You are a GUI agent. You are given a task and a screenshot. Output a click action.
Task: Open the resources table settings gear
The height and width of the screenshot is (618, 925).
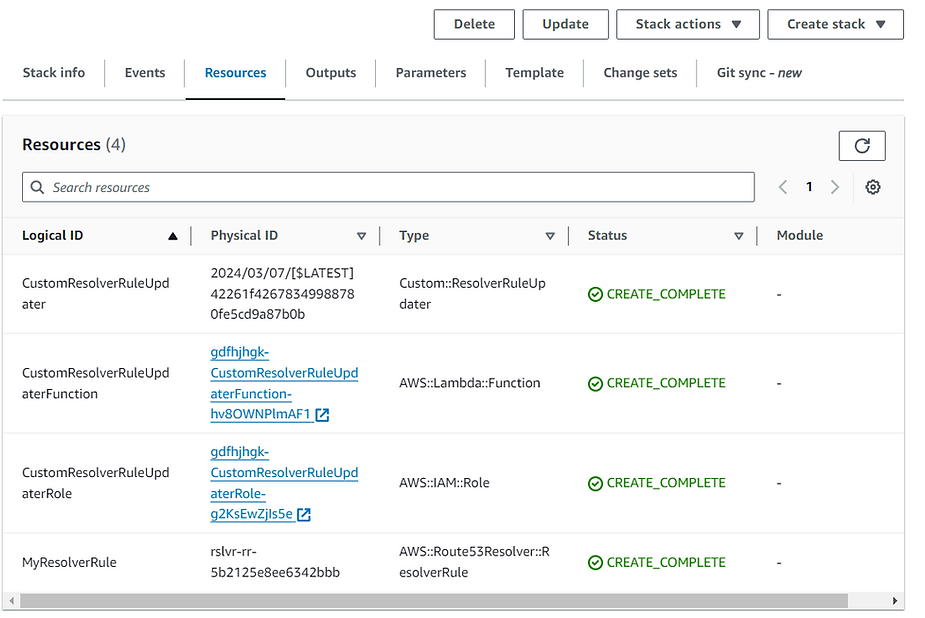[872, 187]
